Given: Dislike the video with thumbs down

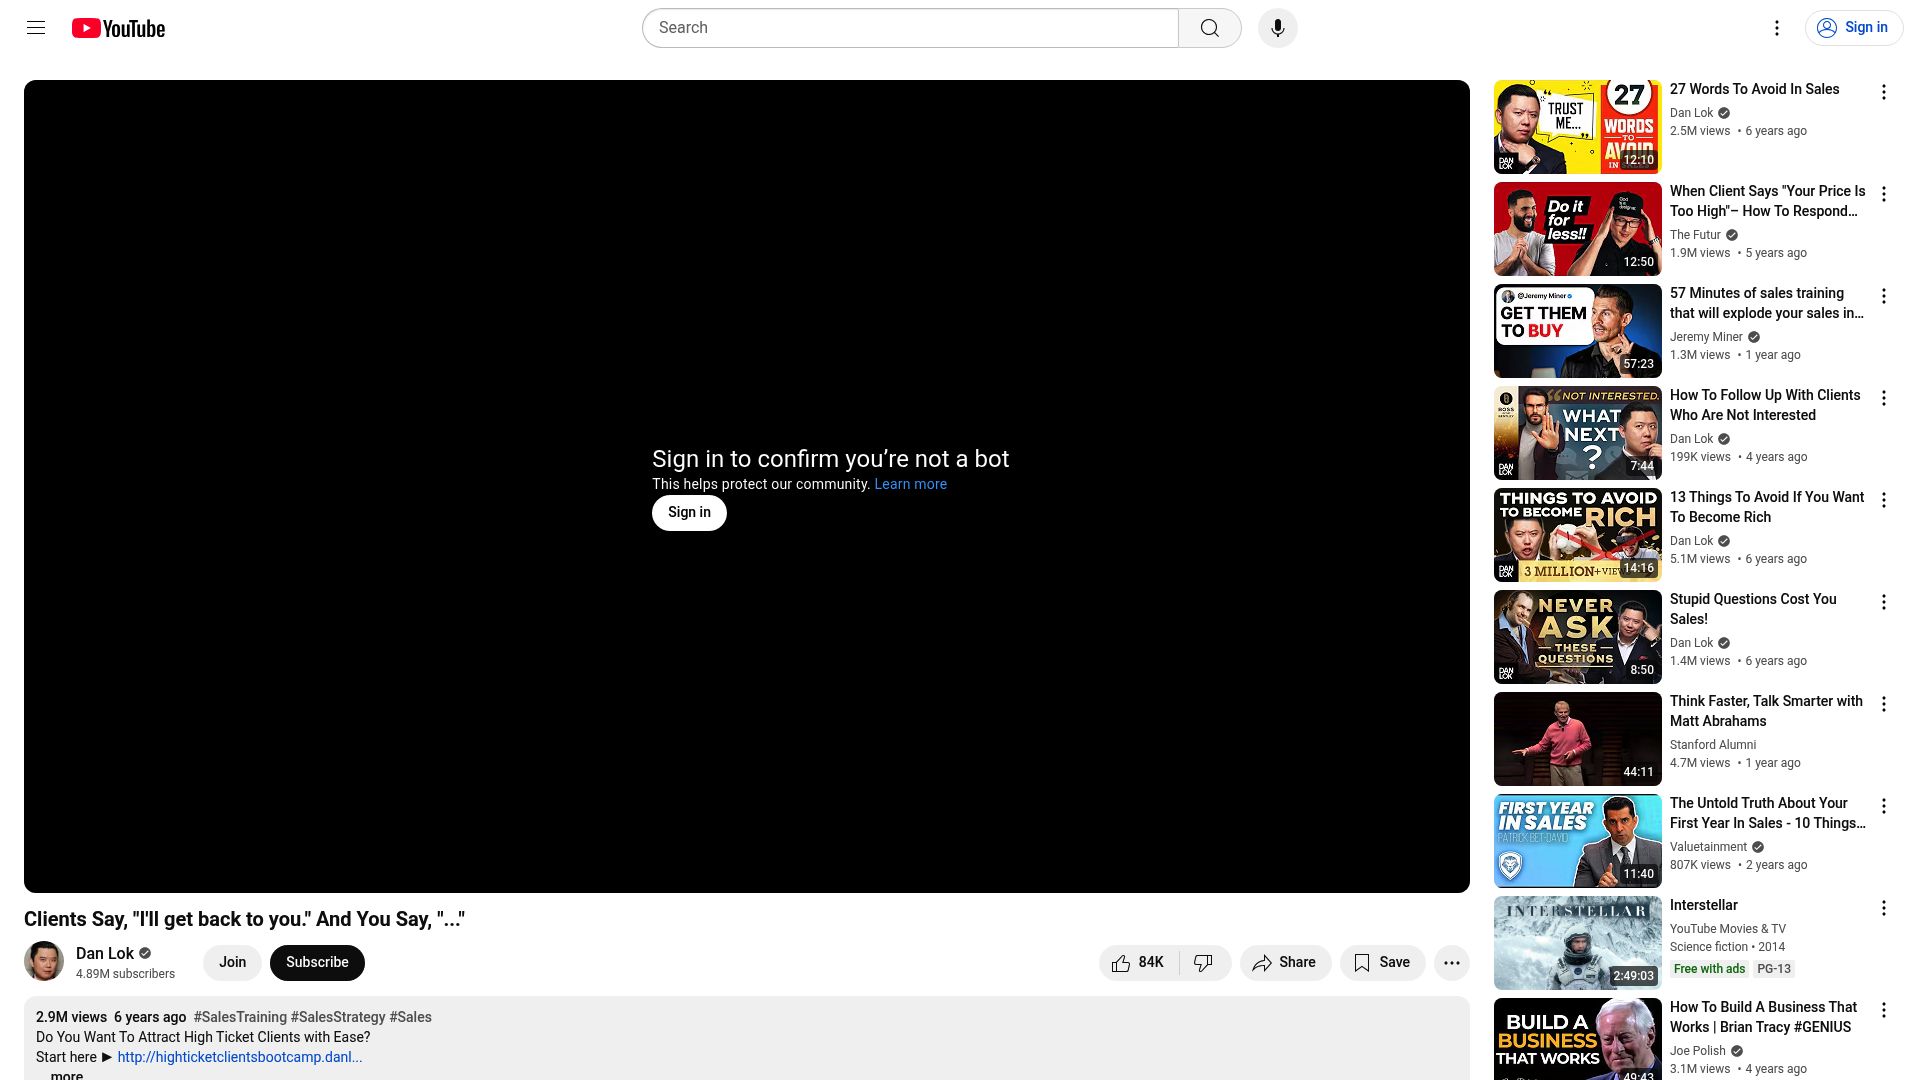Looking at the screenshot, I should [x=1204, y=962].
